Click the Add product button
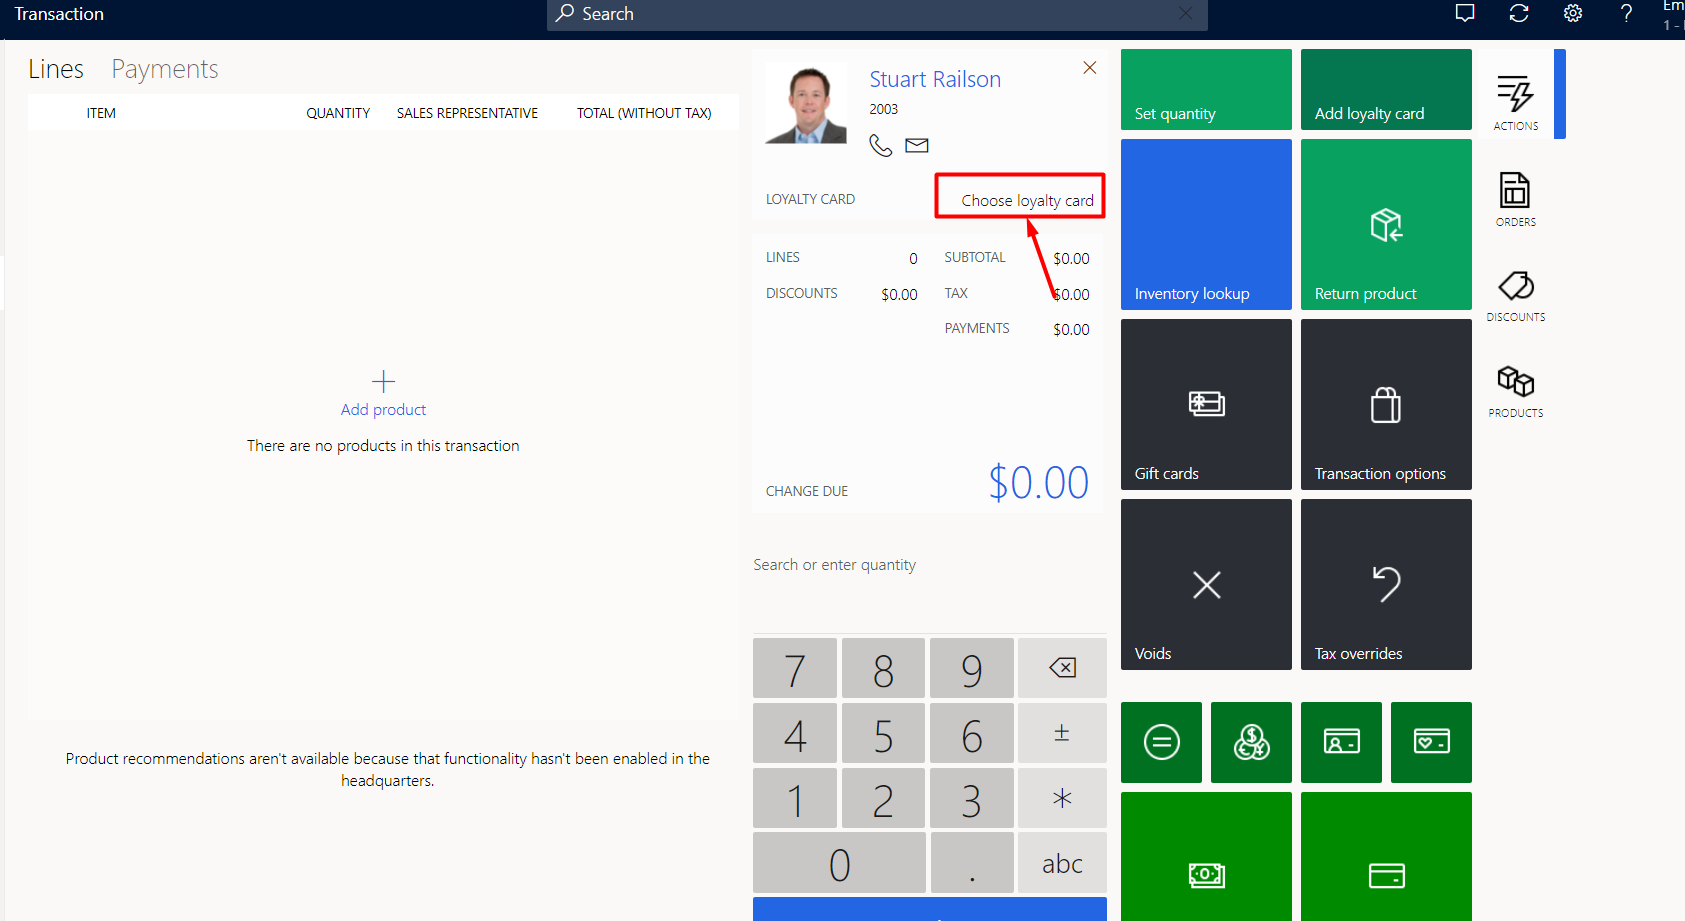The image size is (1685, 921). [383, 394]
